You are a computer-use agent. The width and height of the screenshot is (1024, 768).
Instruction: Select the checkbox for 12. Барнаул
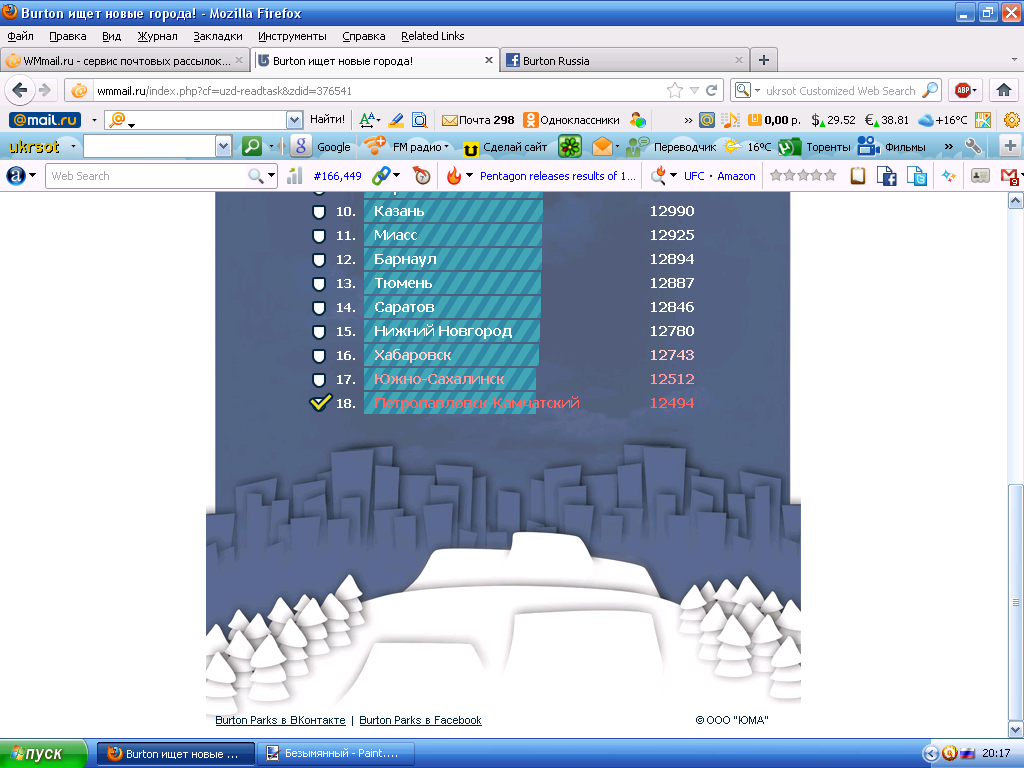click(x=319, y=260)
